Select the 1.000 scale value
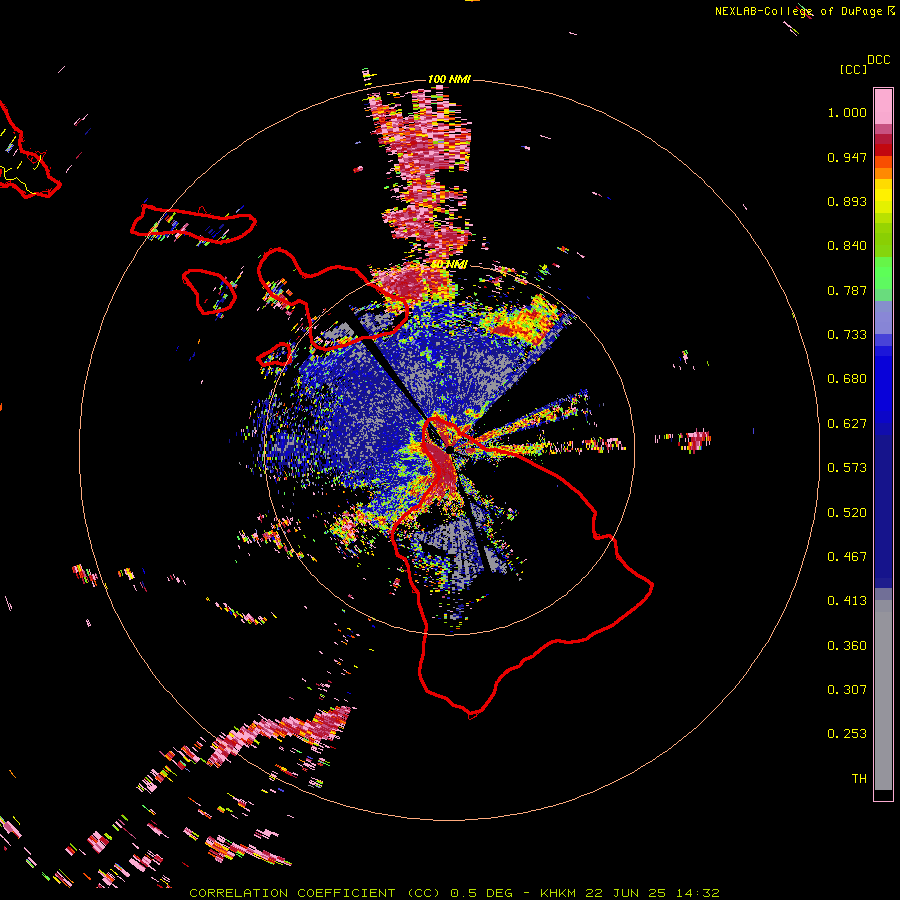This screenshot has height=900, width=900. point(847,112)
